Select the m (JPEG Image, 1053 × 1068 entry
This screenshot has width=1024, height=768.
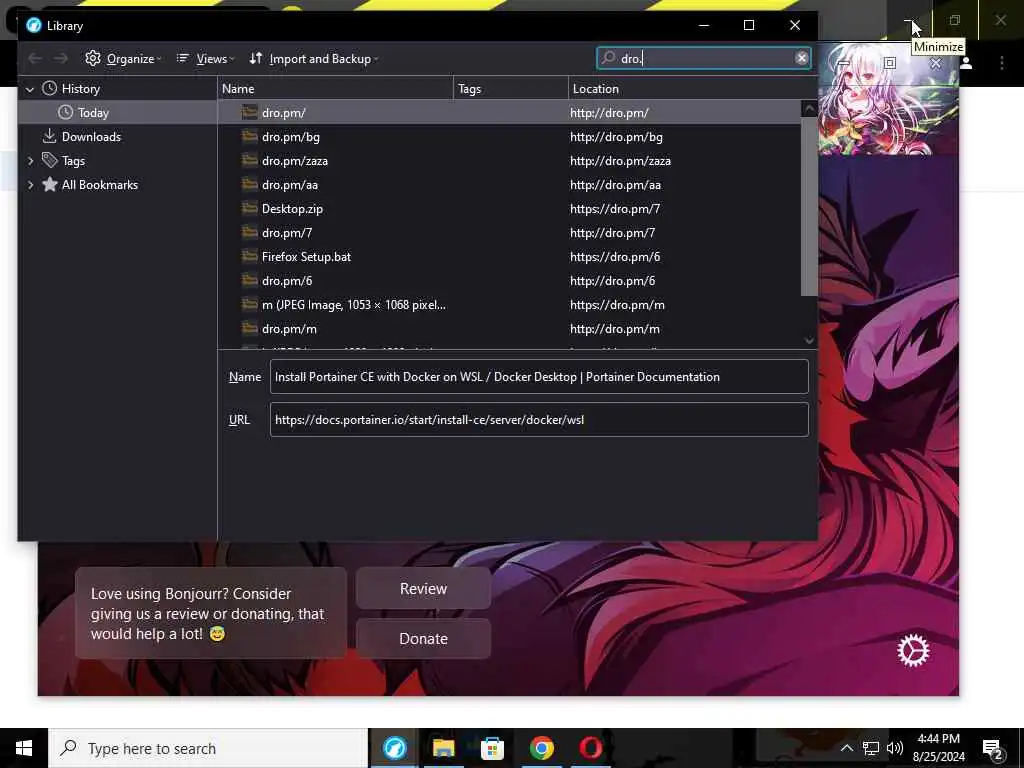[509, 305]
